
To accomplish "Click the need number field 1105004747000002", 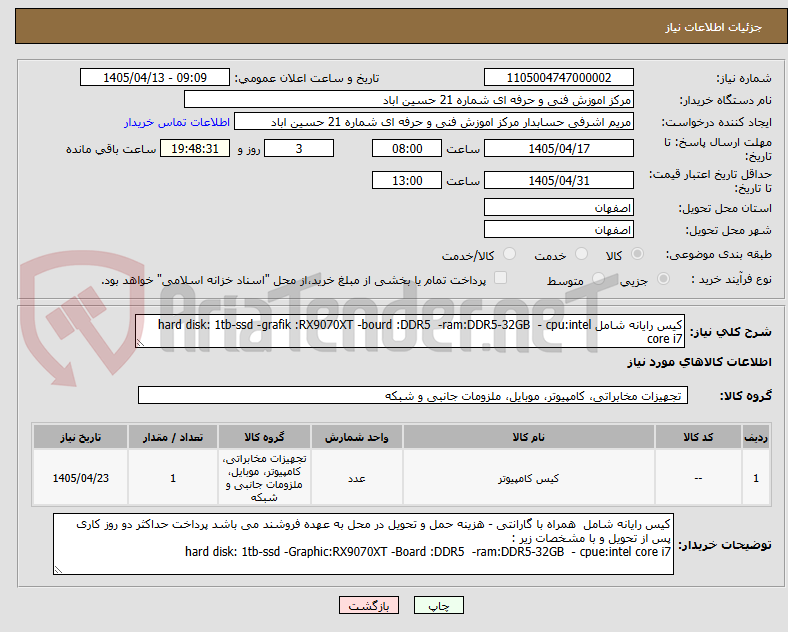I will (558, 77).
